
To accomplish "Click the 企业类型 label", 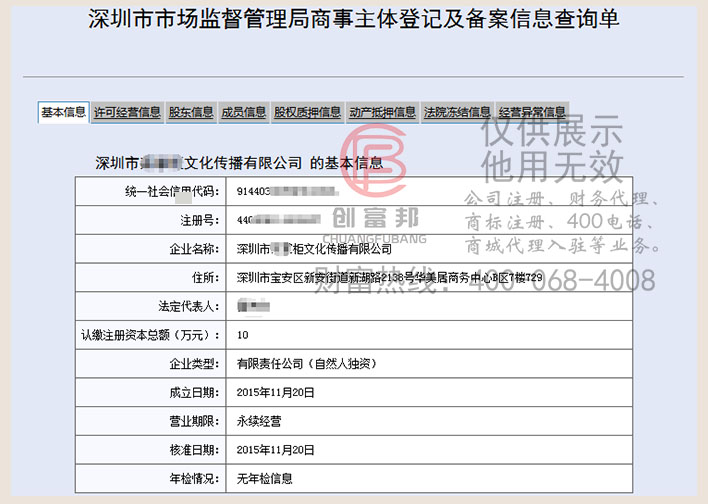I will coord(194,364).
